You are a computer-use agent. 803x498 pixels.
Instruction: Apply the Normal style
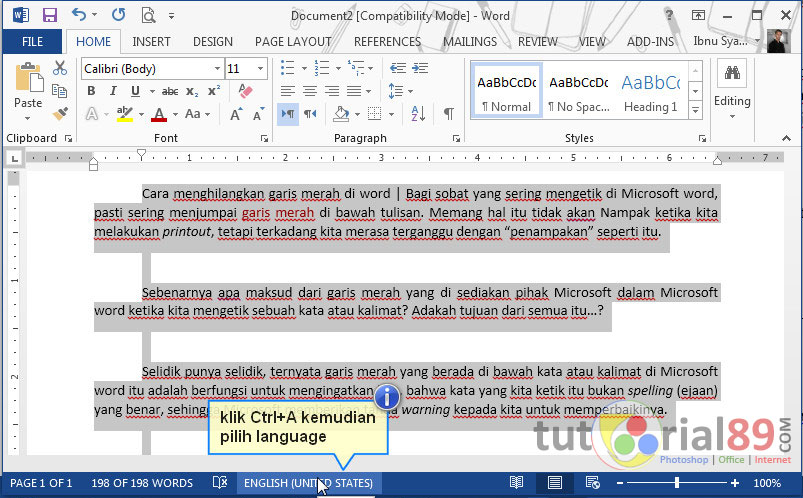(x=506, y=91)
